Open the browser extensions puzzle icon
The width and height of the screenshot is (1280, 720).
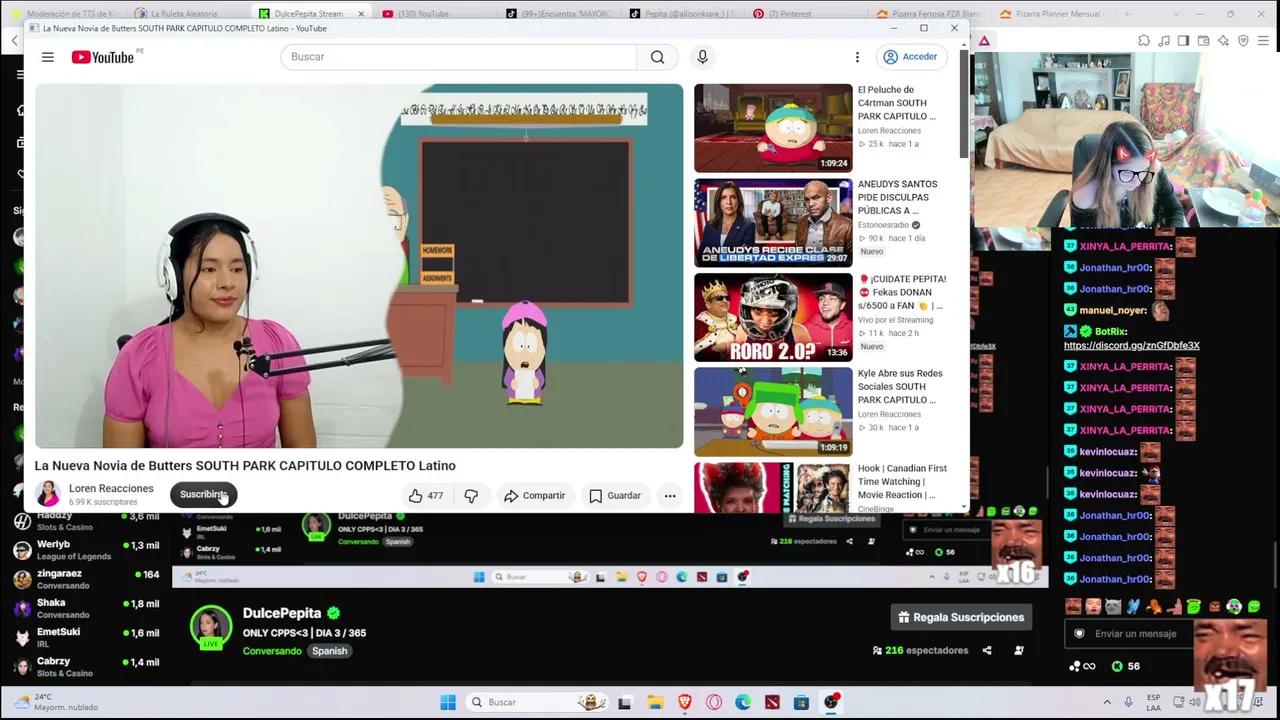pos(1144,41)
